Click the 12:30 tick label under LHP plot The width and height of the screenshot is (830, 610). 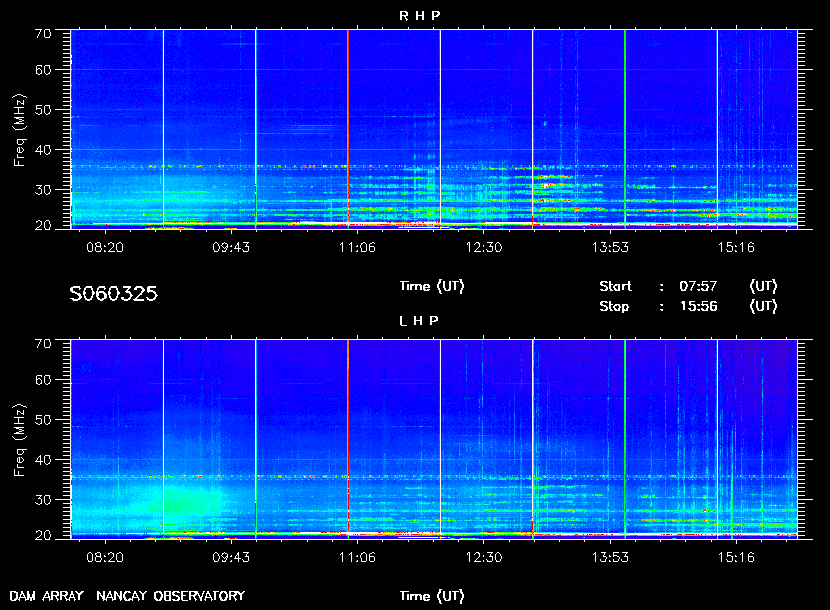[x=483, y=557]
